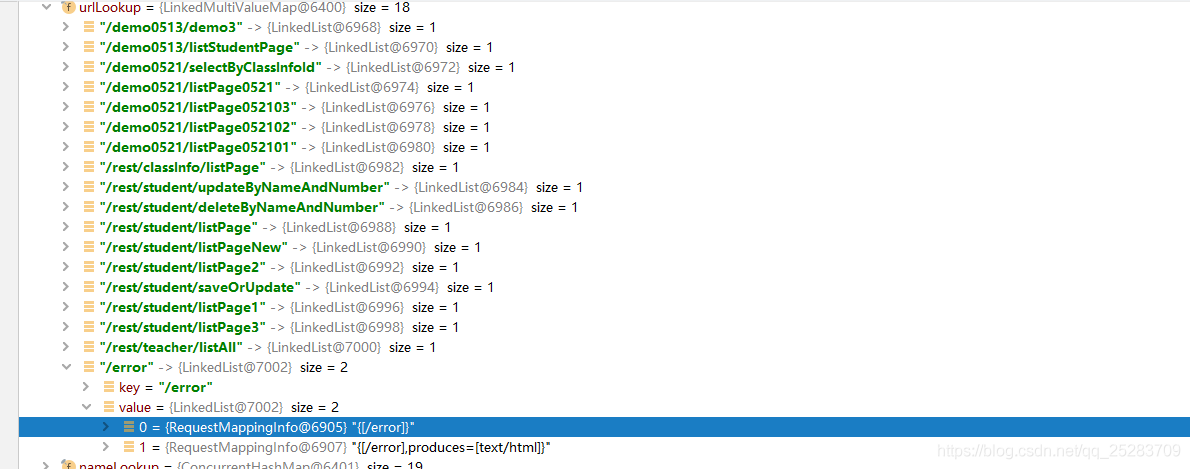Click the entry icon for "/demo0521/listPage052101"
The height and width of the screenshot is (469, 1190).
(89, 147)
